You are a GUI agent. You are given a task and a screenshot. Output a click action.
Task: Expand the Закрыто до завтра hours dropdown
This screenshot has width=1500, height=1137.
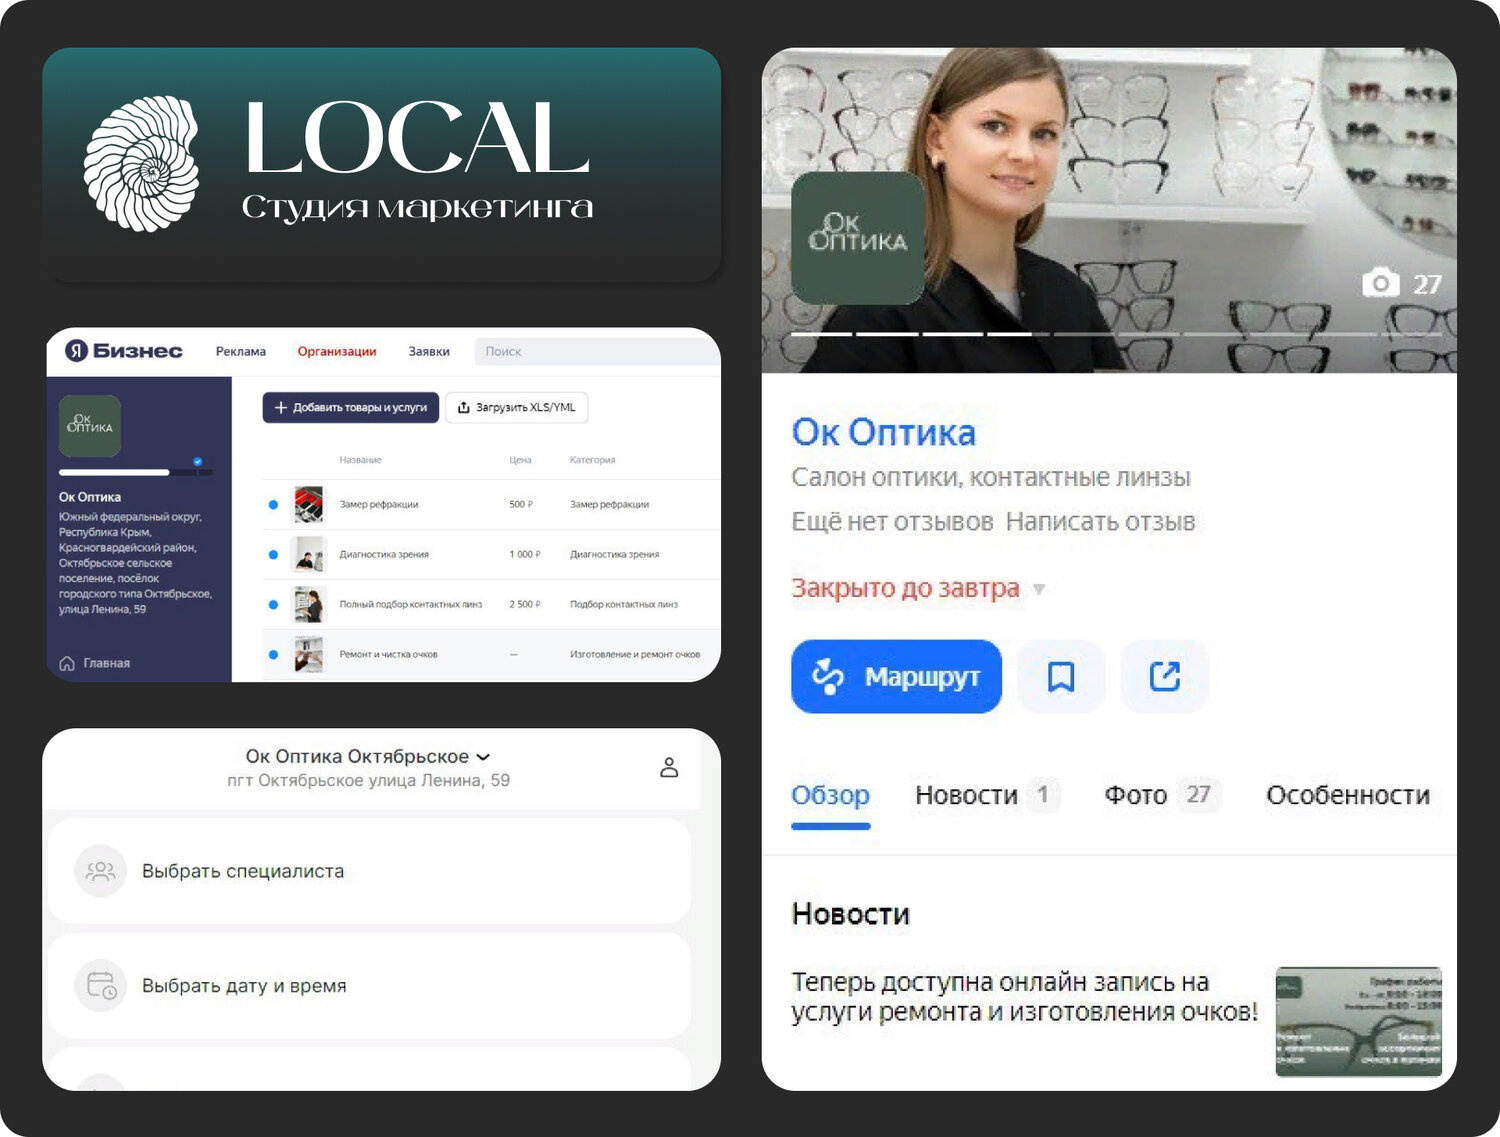pyautogui.click(x=1040, y=589)
